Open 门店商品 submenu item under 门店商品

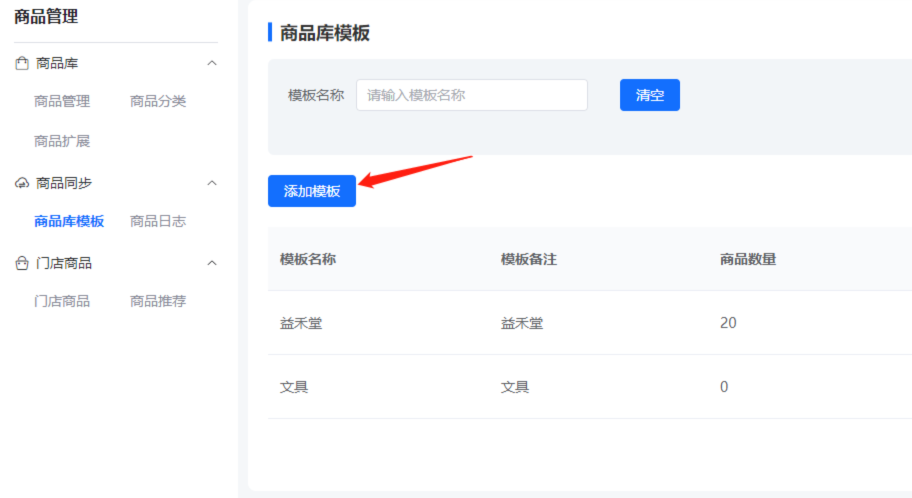pos(62,301)
